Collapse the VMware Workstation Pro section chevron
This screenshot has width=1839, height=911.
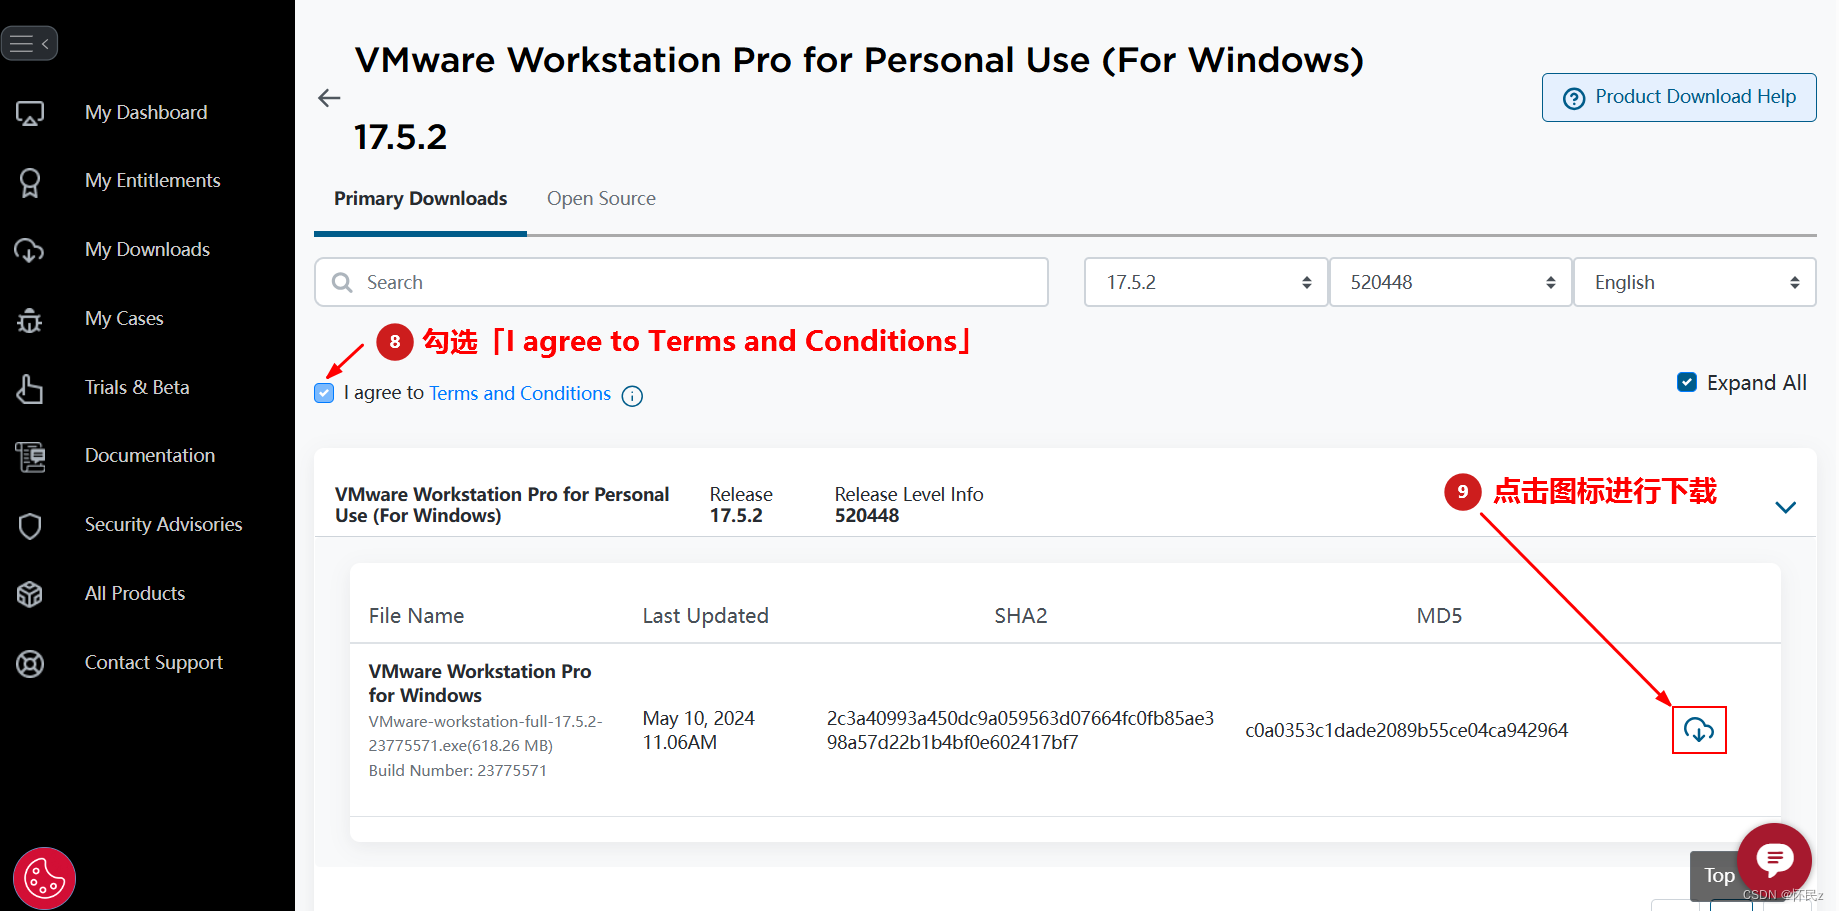click(x=1785, y=507)
